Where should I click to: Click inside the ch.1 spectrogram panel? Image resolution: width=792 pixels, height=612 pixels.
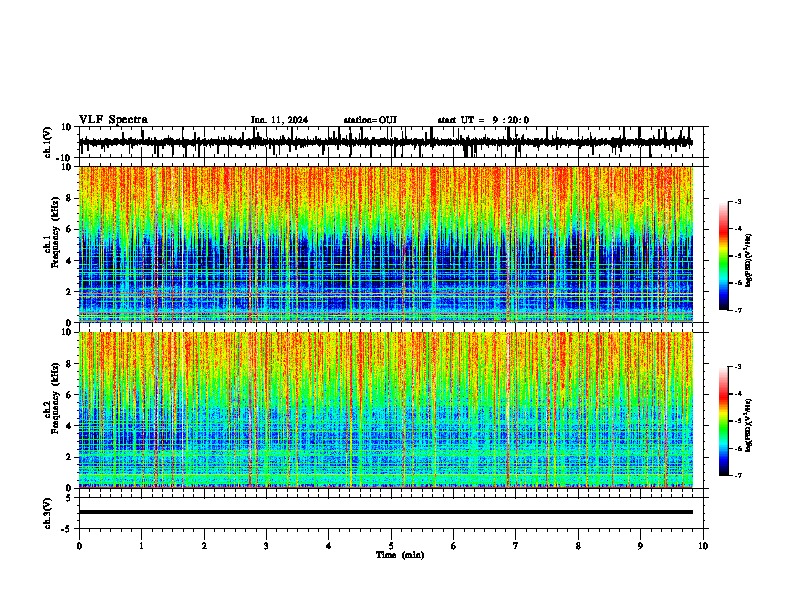(x=386, y=244)
